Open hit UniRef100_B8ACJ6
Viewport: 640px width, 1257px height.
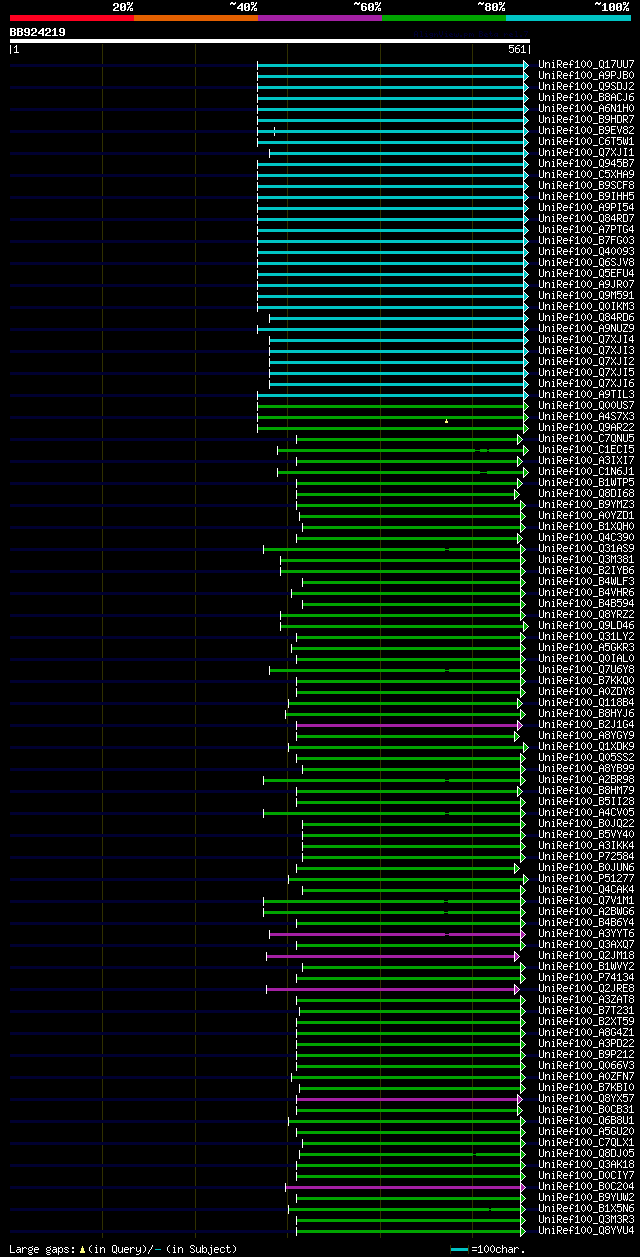586,97
